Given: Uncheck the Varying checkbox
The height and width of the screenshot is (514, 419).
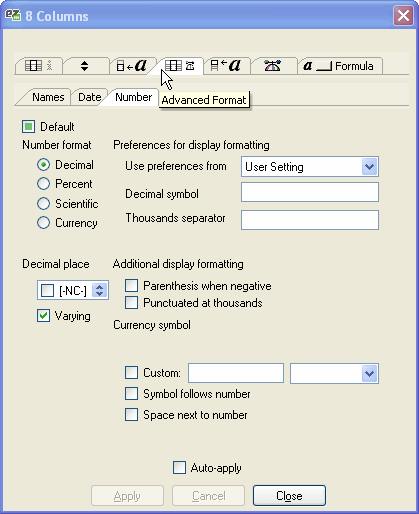Looking at the screenshot, I should point(44,316).
